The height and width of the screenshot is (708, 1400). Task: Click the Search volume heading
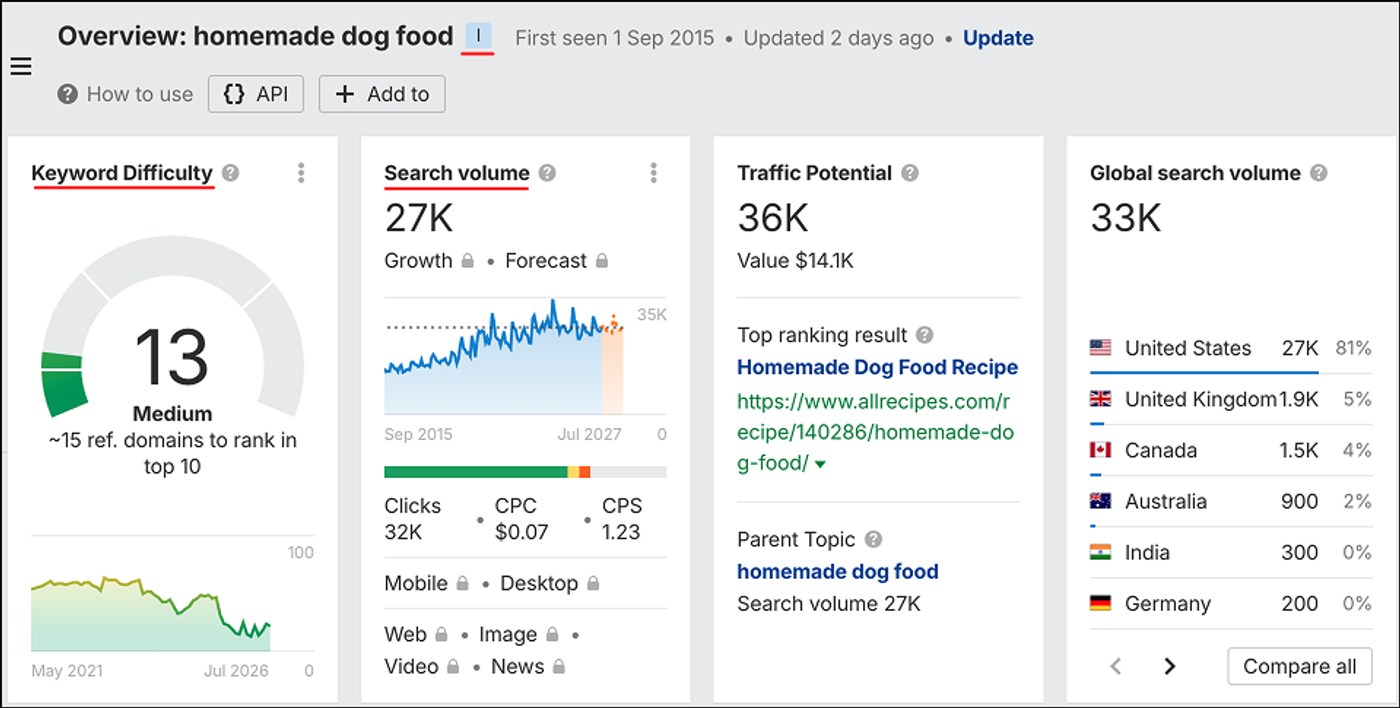pyautogui.click(x=457, y=173)
